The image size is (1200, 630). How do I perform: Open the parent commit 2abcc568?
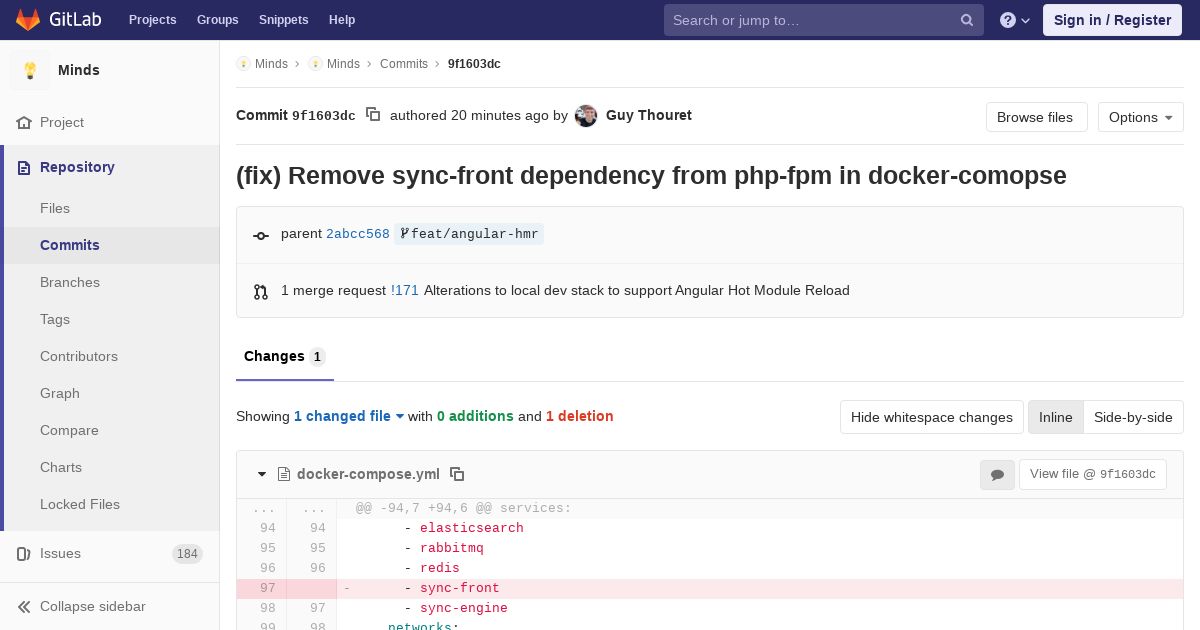(x=358, y=234)
